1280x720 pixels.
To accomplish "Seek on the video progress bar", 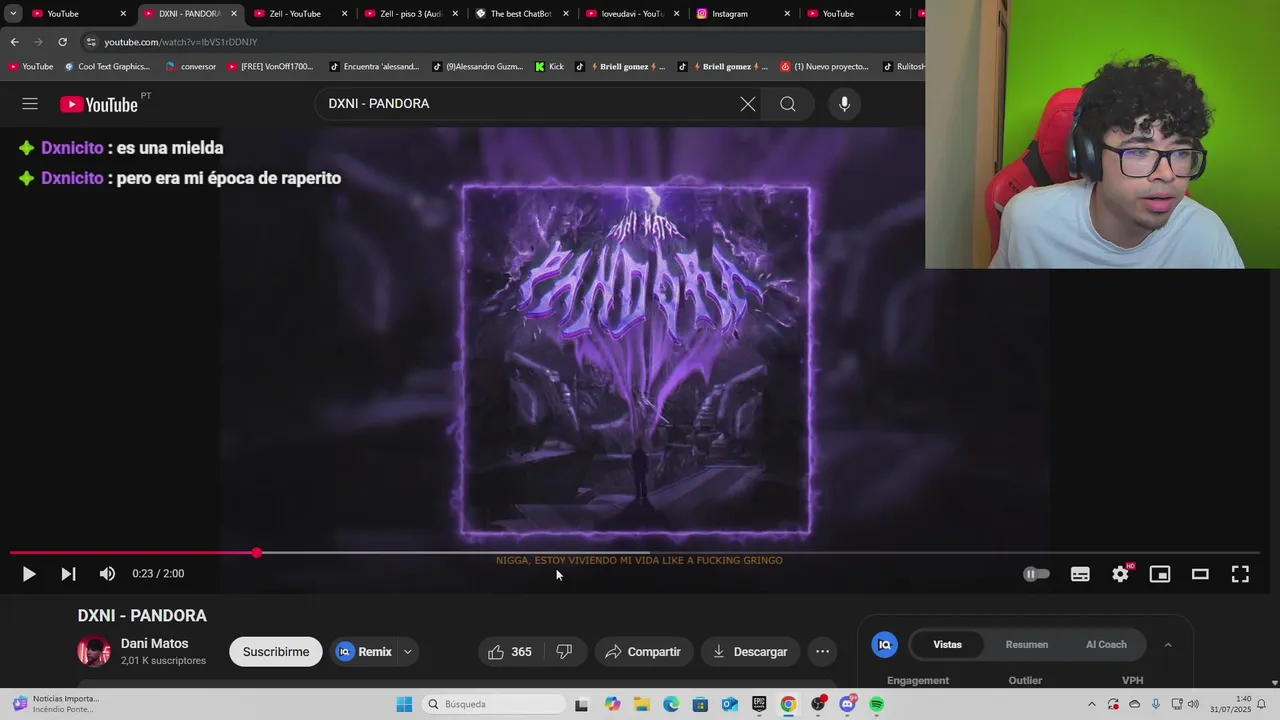I will coord(635,552).
